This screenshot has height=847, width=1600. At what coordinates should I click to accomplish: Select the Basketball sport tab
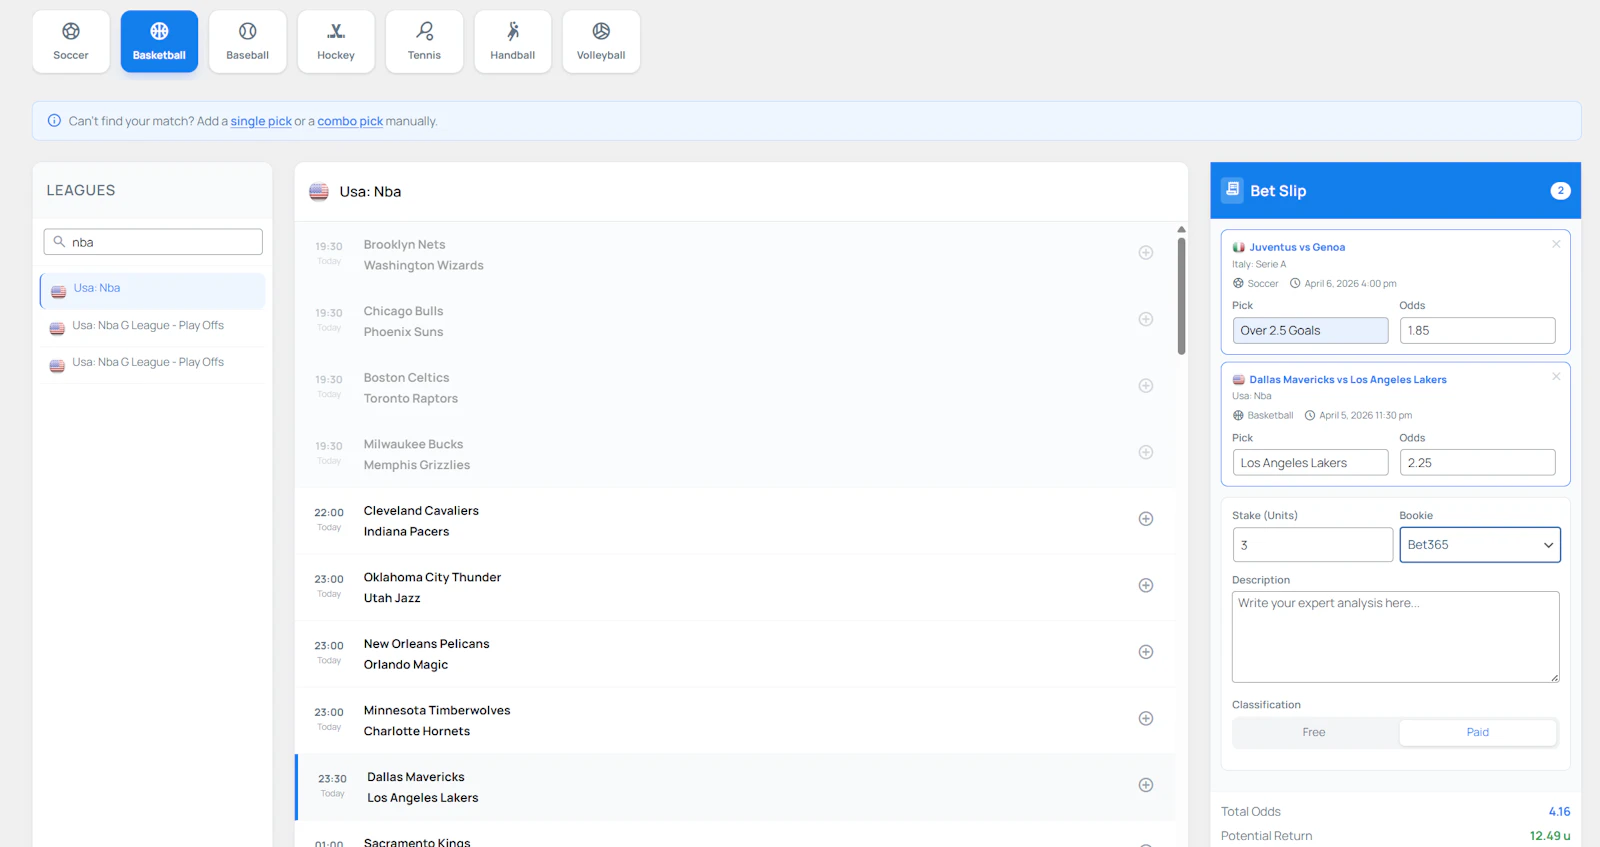click(159, 42)
